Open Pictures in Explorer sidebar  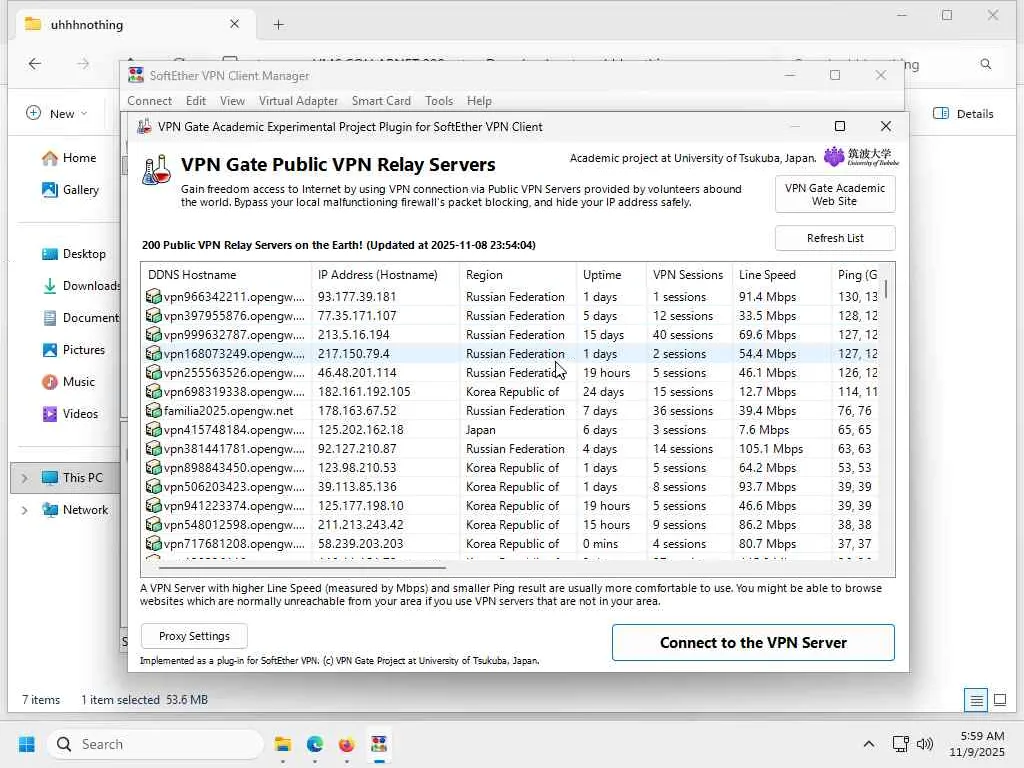coord(72,350)
